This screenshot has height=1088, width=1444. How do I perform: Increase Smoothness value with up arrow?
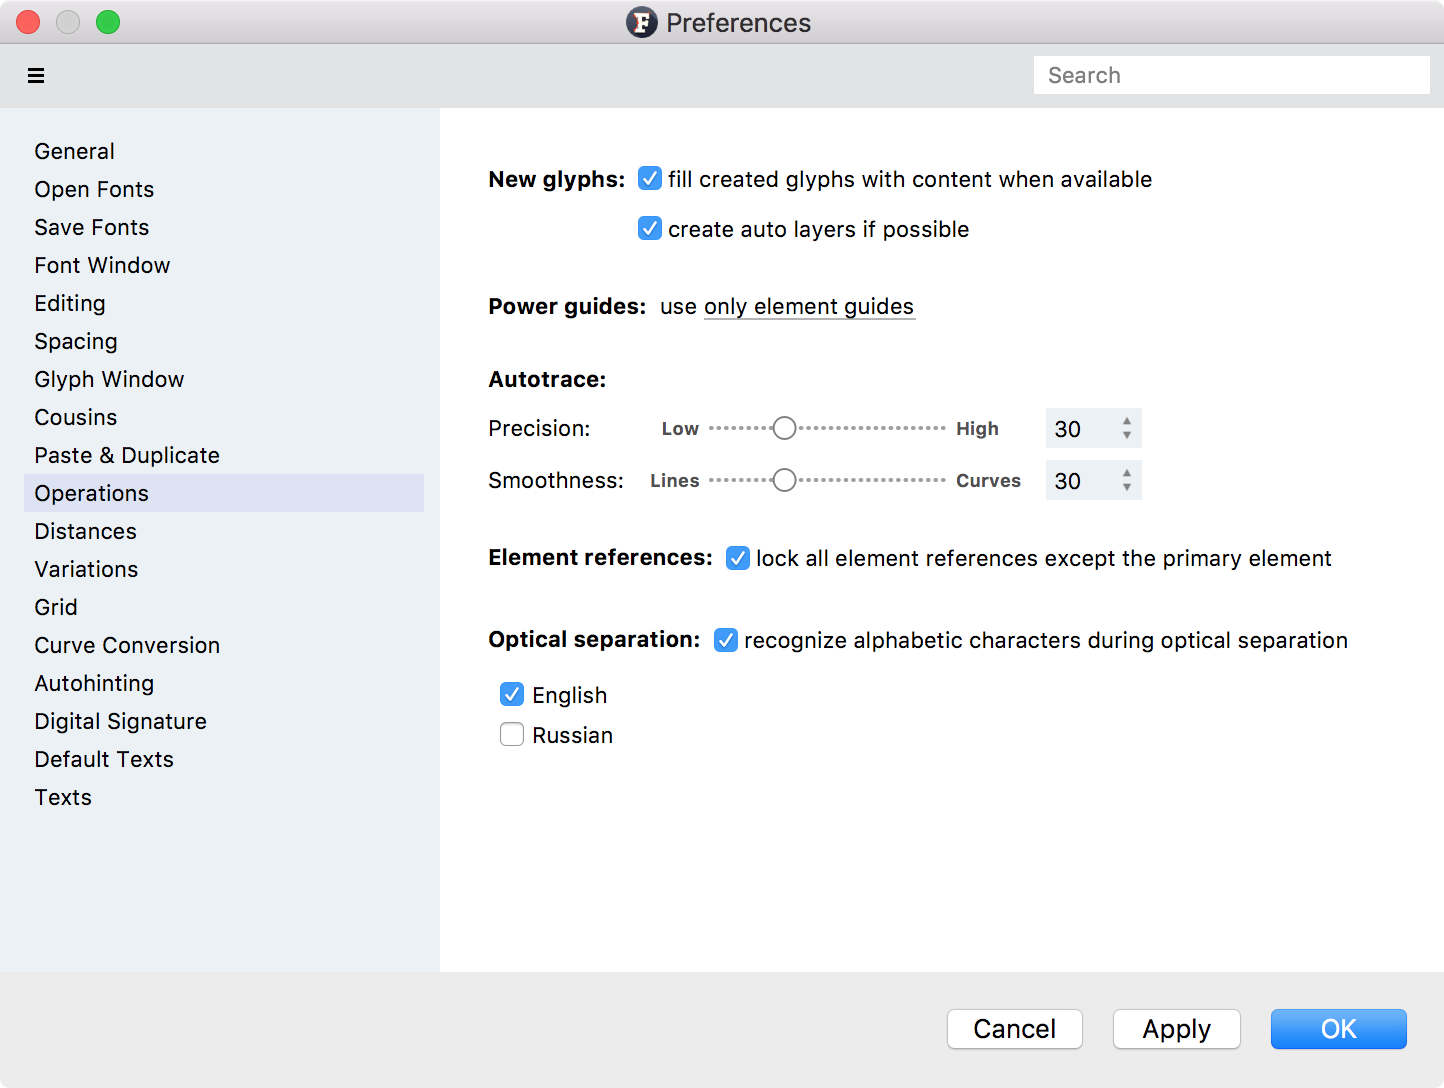1127,473
